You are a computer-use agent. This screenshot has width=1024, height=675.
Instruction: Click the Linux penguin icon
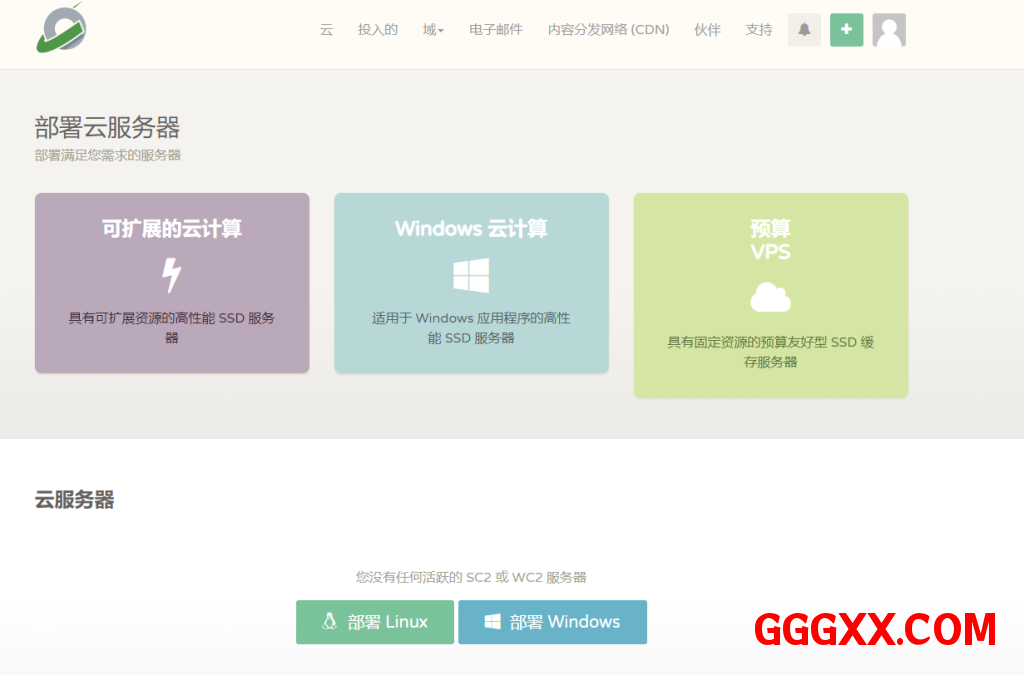click(329, 622)
